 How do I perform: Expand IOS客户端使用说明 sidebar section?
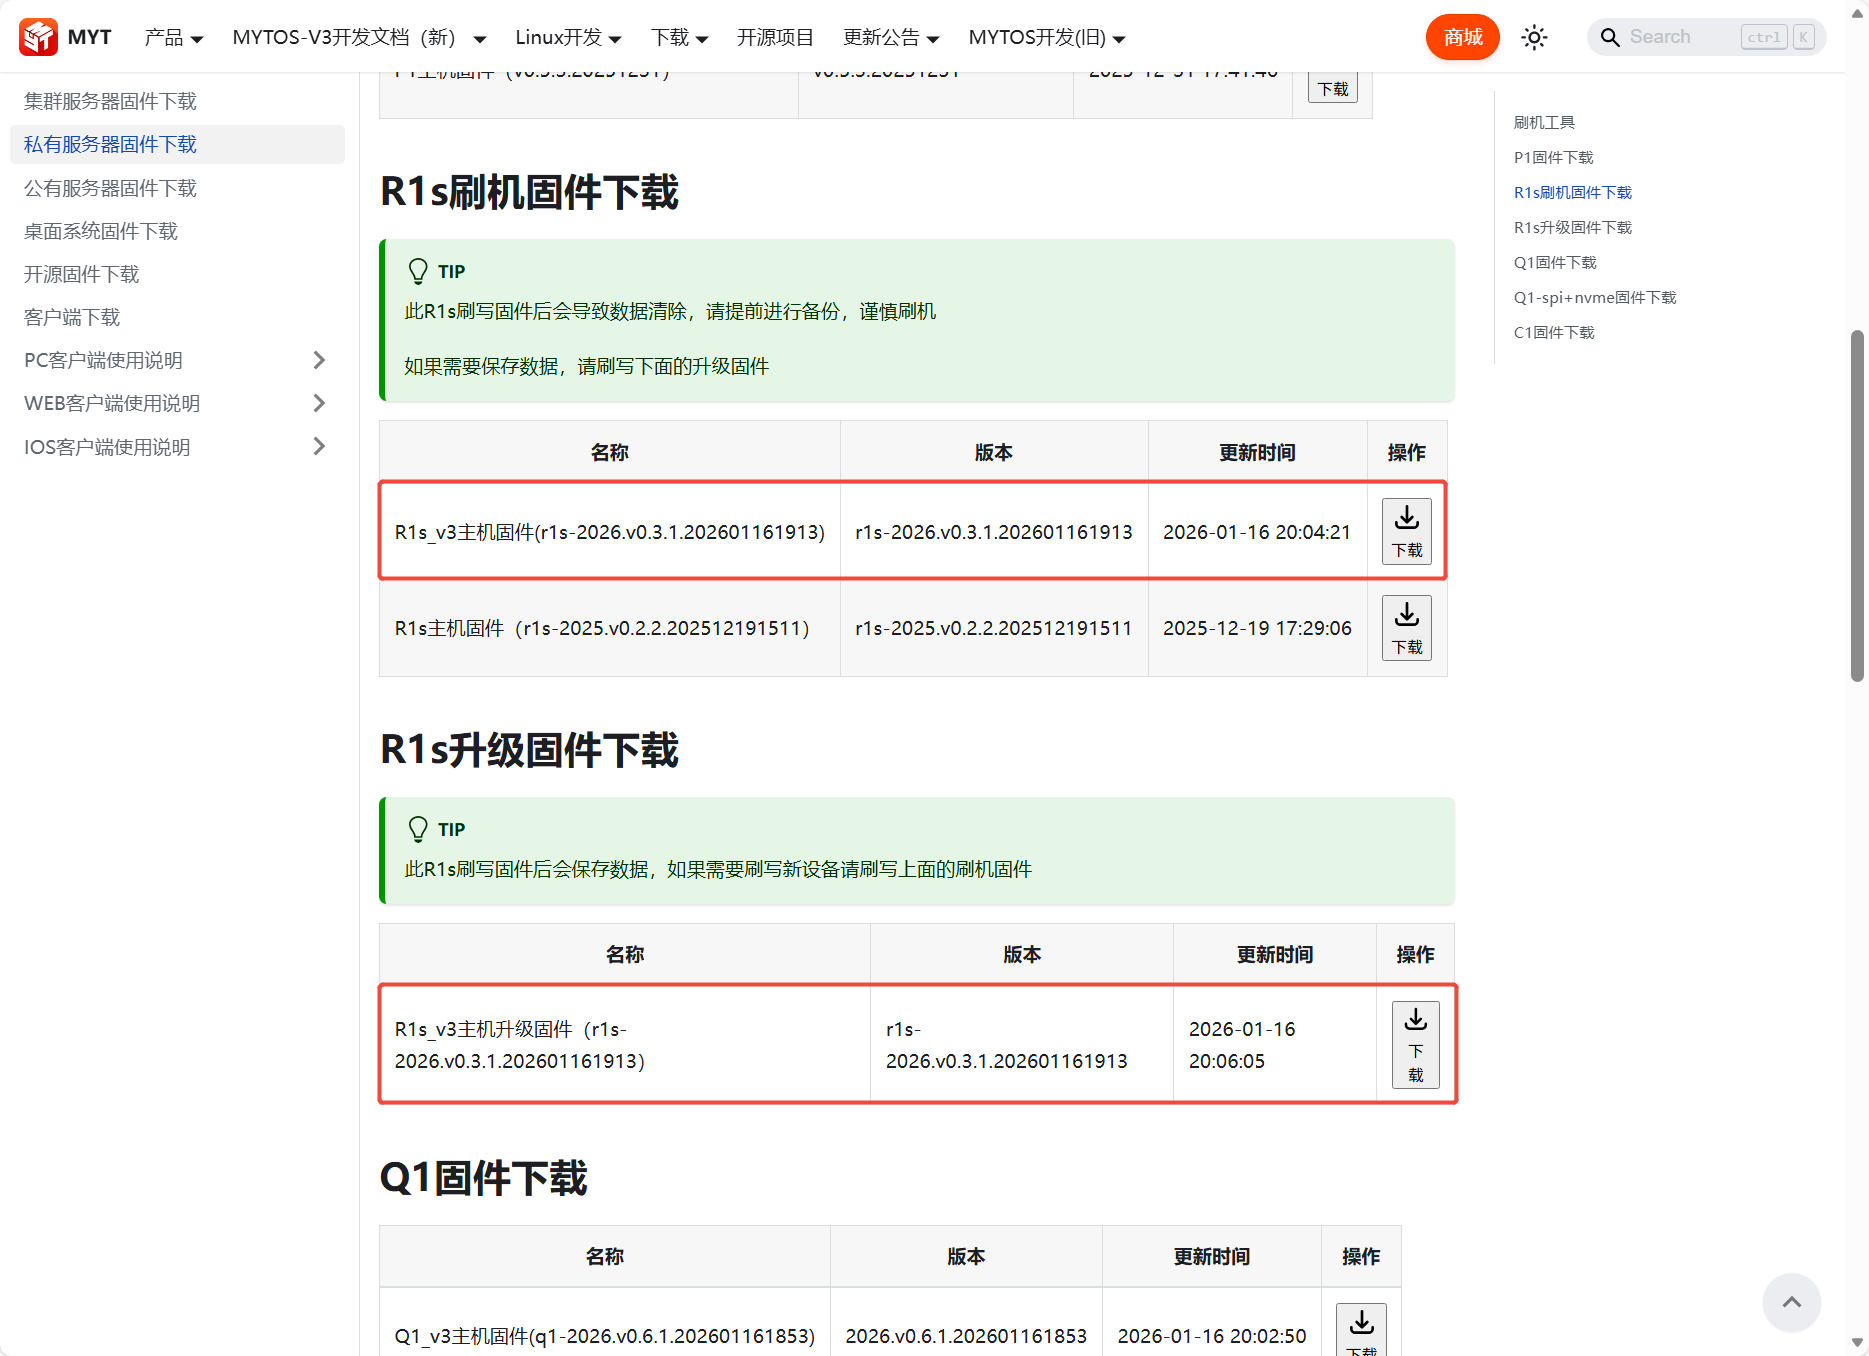click(x=319, y=446)
